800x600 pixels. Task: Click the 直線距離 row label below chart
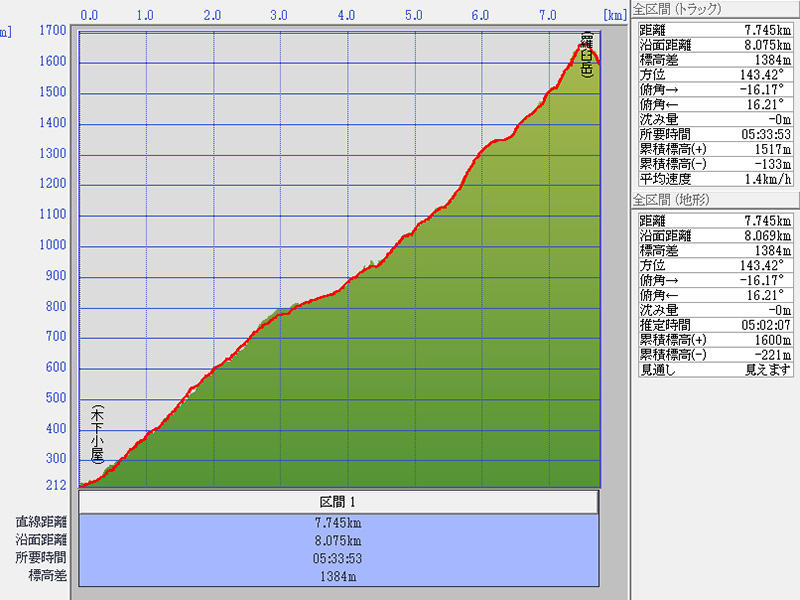pyautogui.click(x=41, y=522)
